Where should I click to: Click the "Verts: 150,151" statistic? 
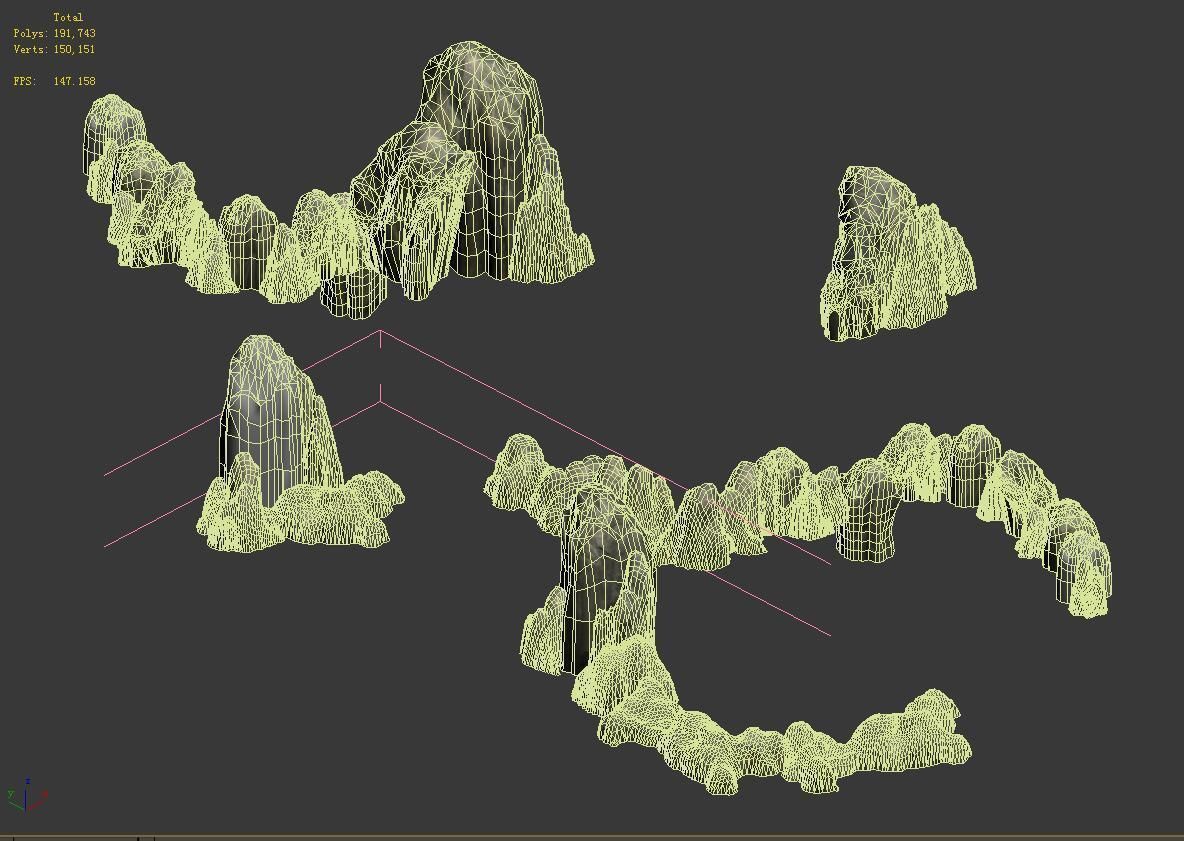54,49
